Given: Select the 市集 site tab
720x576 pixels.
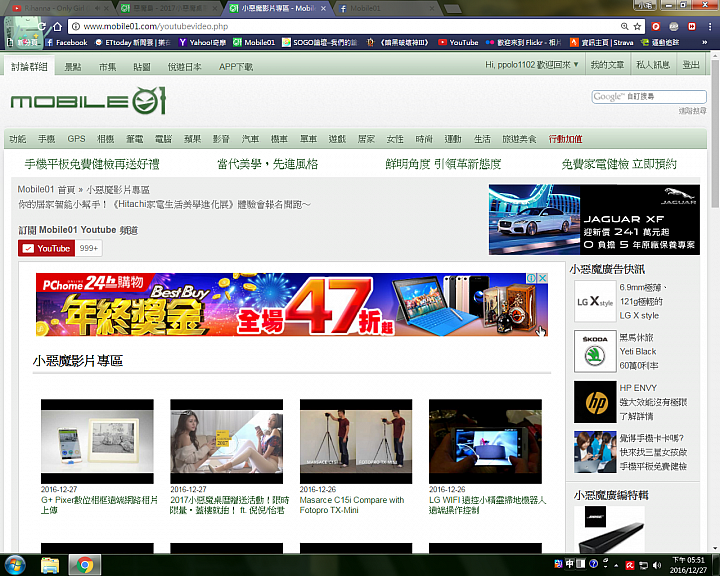Looking at the screenshot, I should pos(107,67).
